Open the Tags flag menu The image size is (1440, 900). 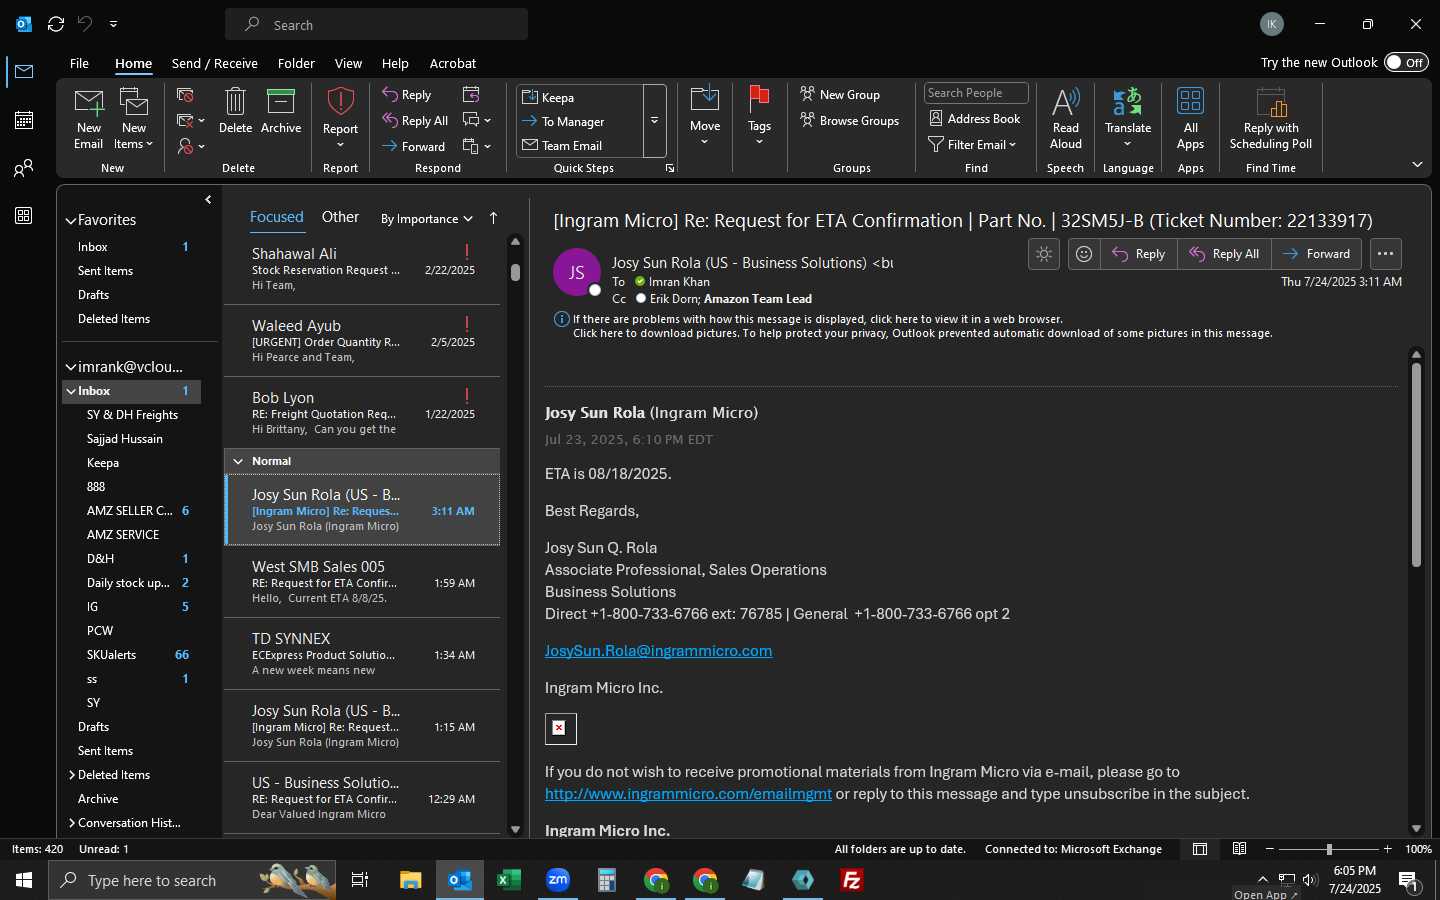click(x=759, y=117)
